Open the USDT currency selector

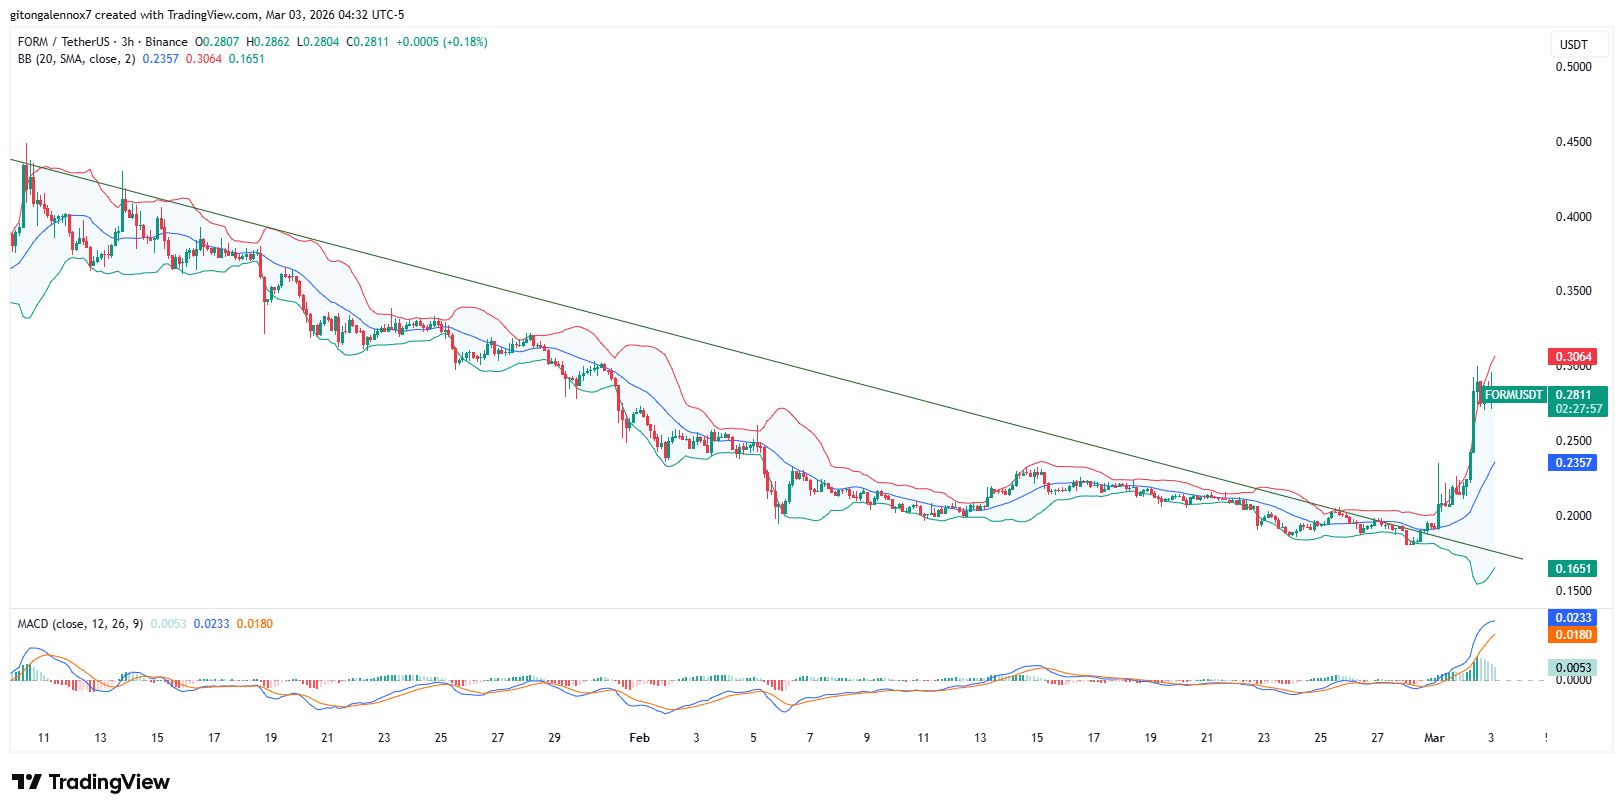1573,44
